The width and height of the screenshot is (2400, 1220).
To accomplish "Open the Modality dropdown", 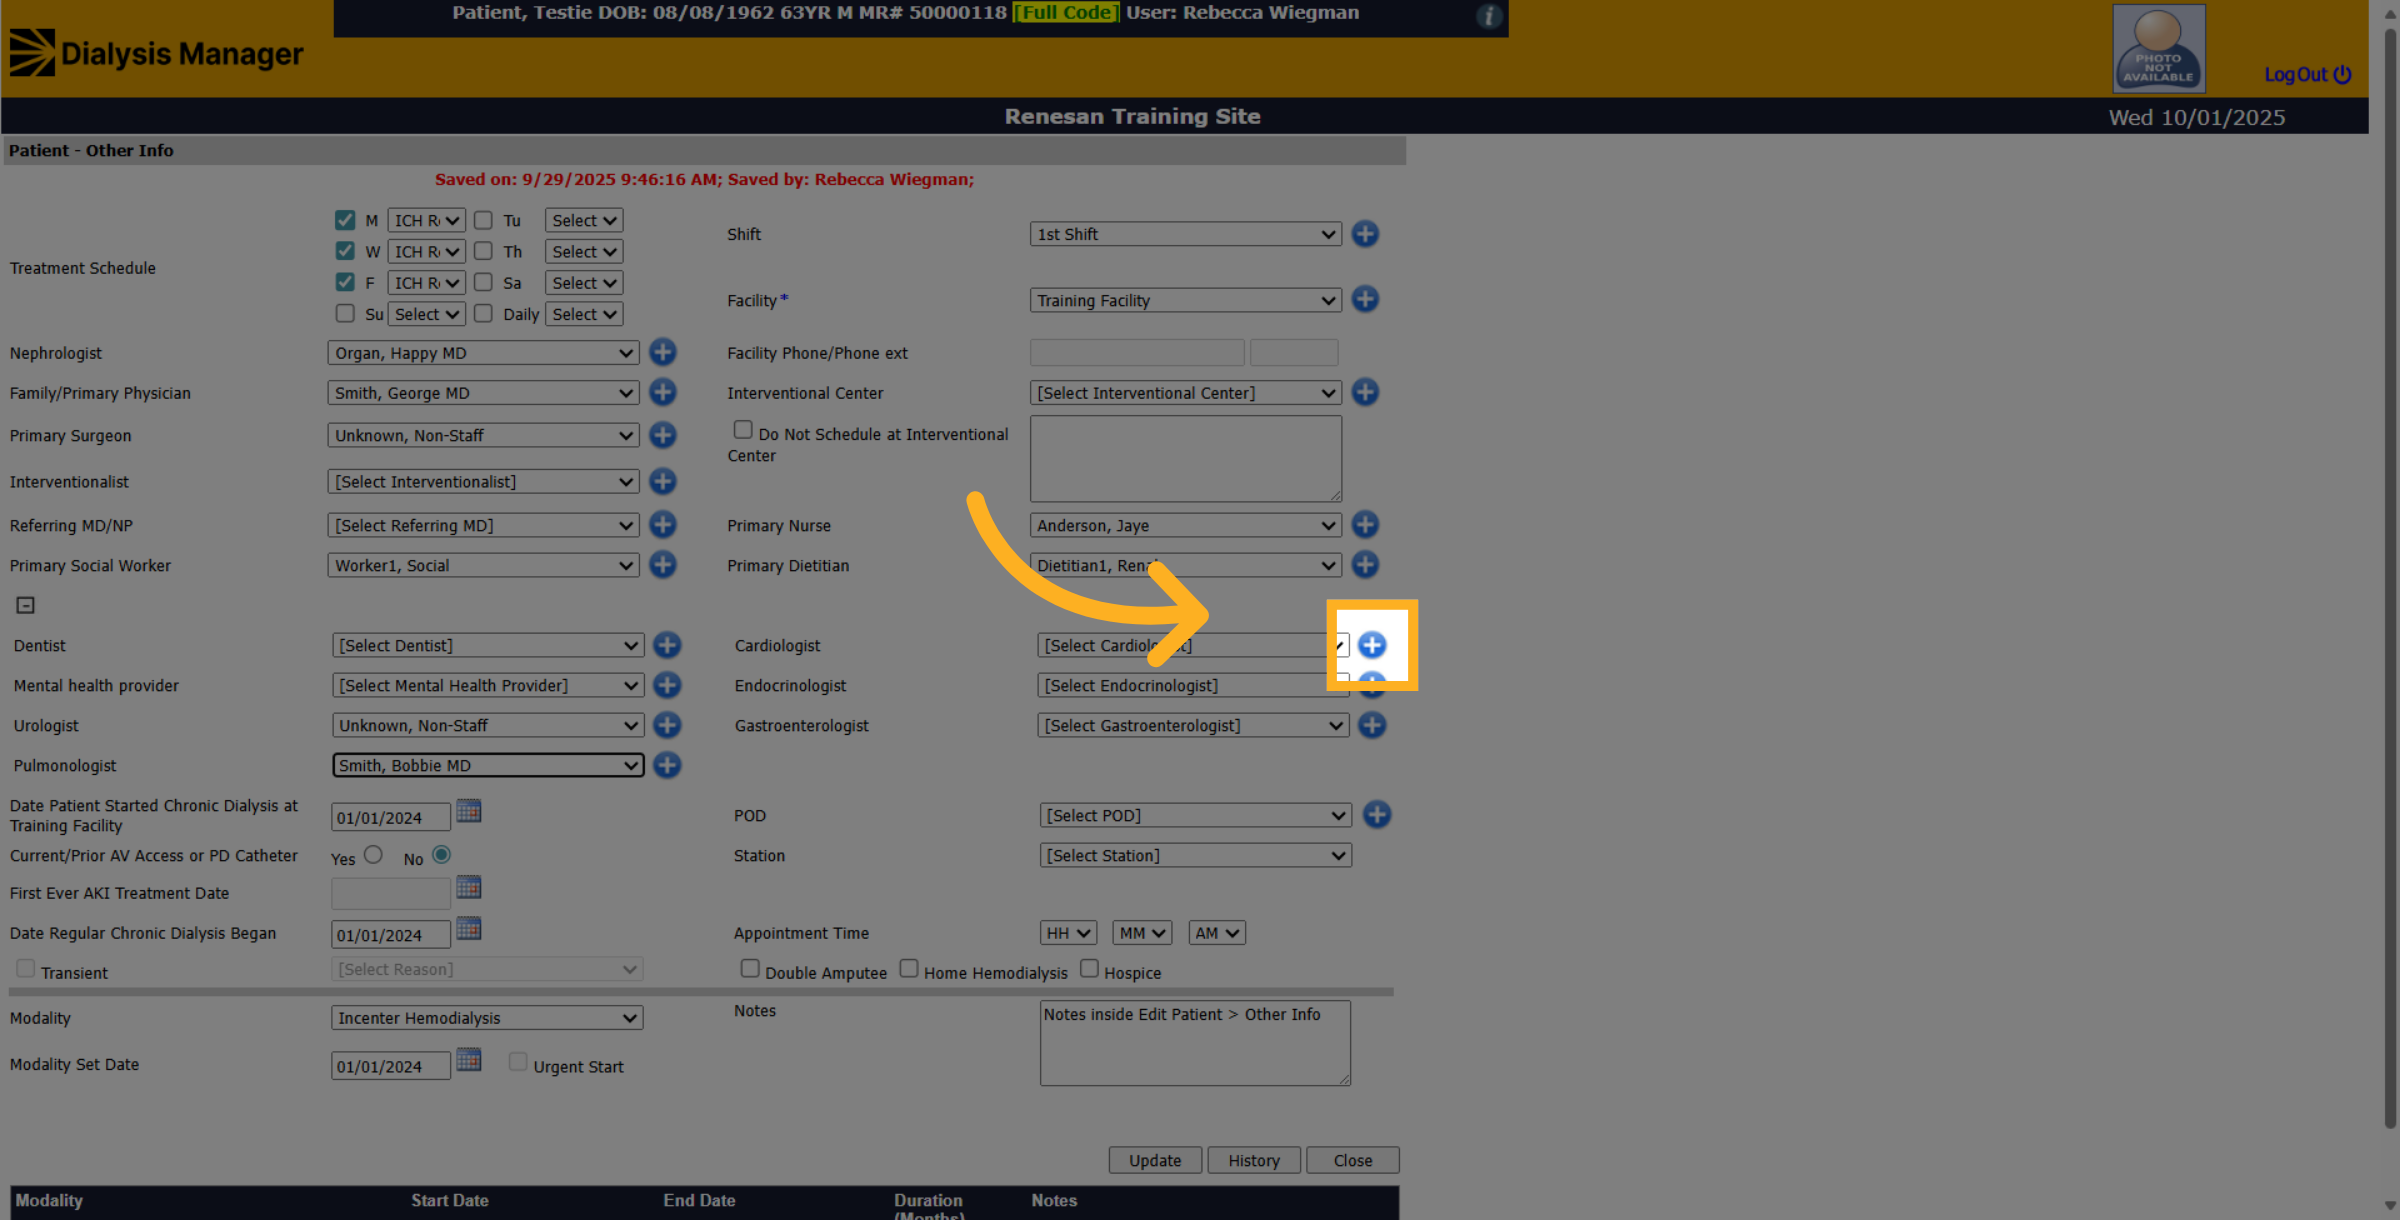I will (487, 1018).
